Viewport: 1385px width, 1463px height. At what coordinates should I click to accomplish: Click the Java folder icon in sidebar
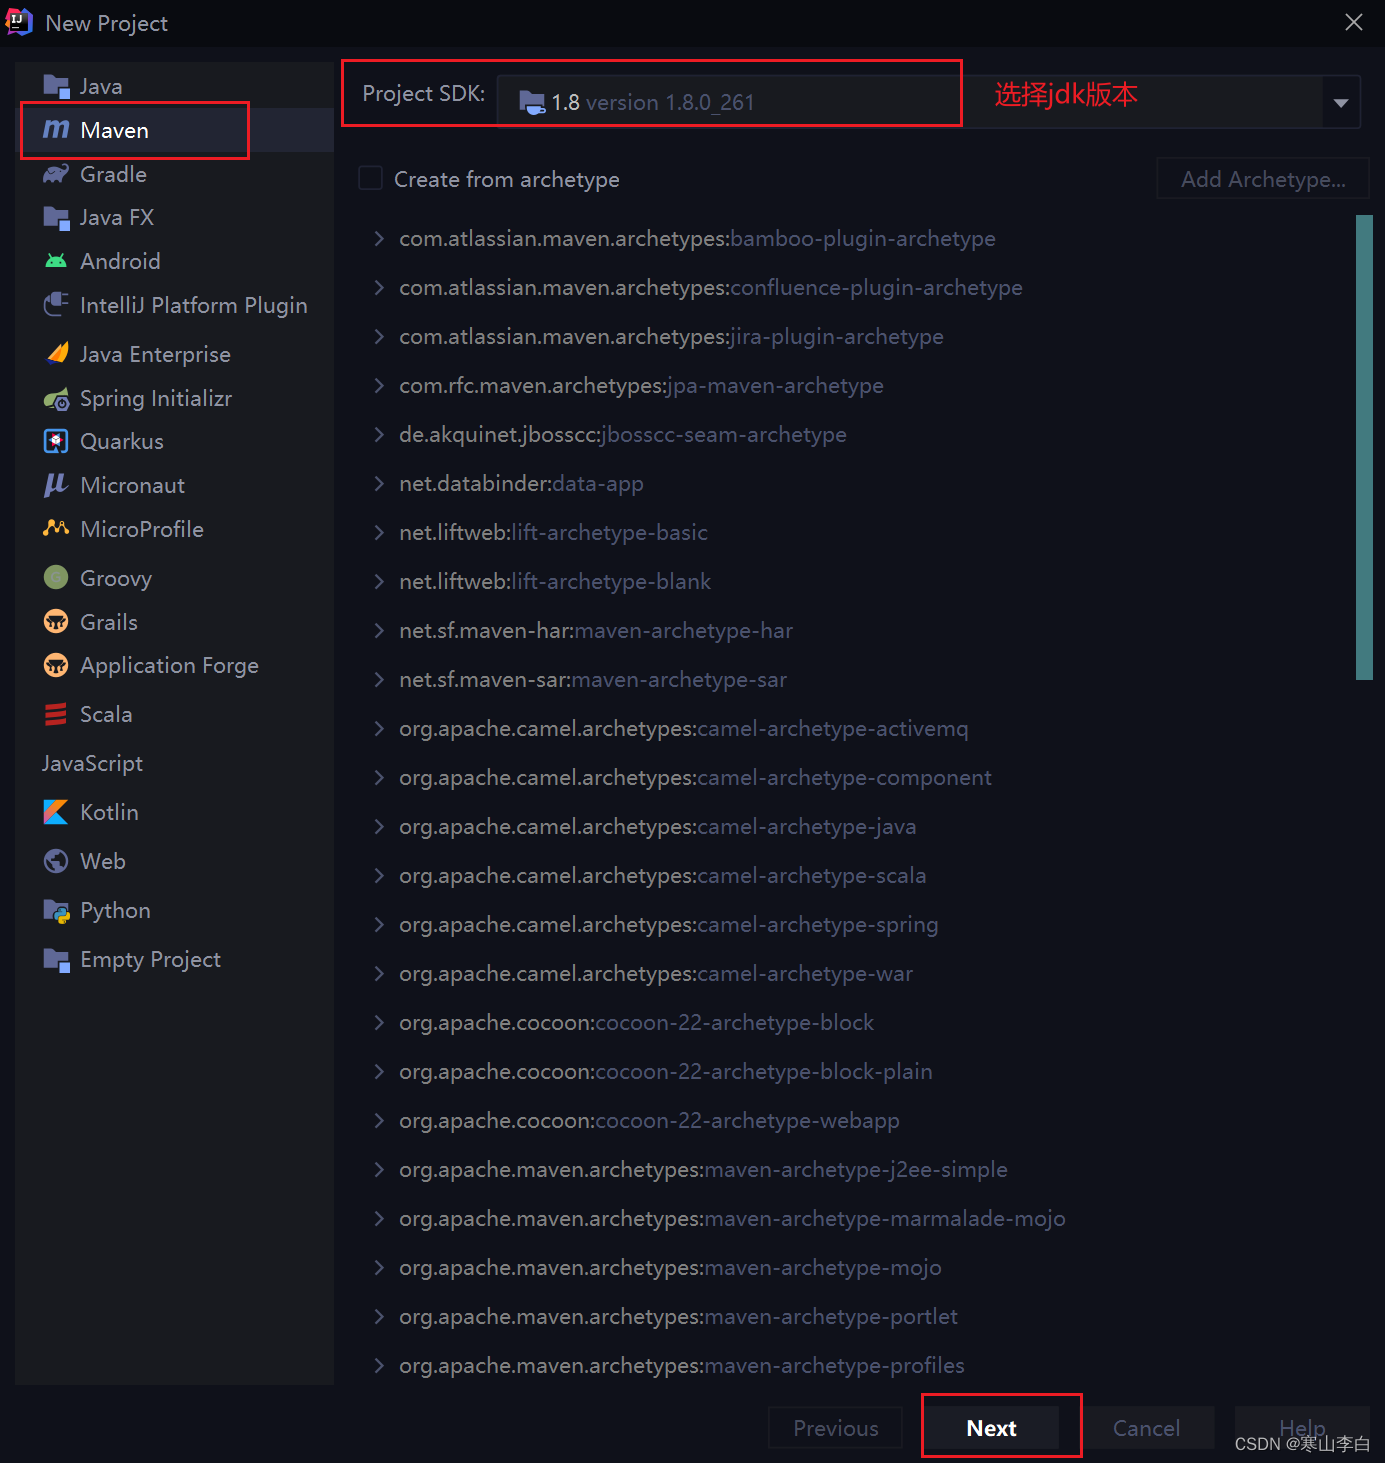[56, 86]
